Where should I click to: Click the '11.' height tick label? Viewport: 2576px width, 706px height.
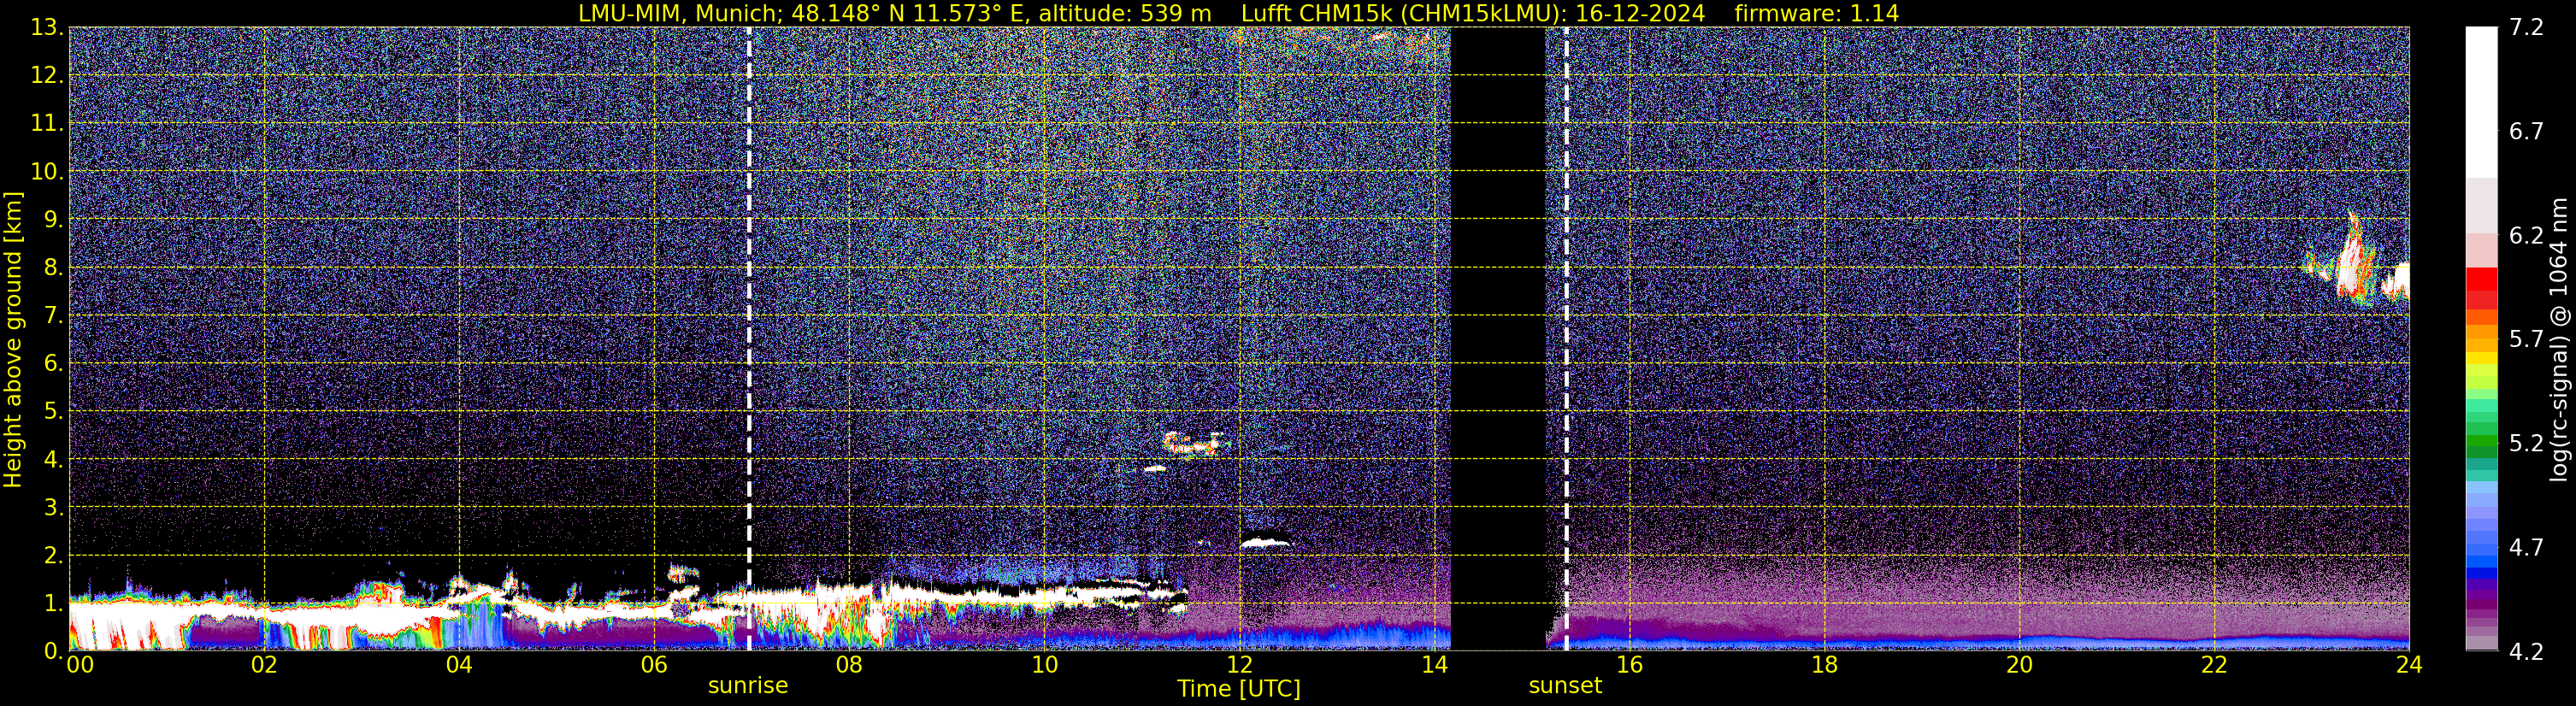(x=47, y=124)
